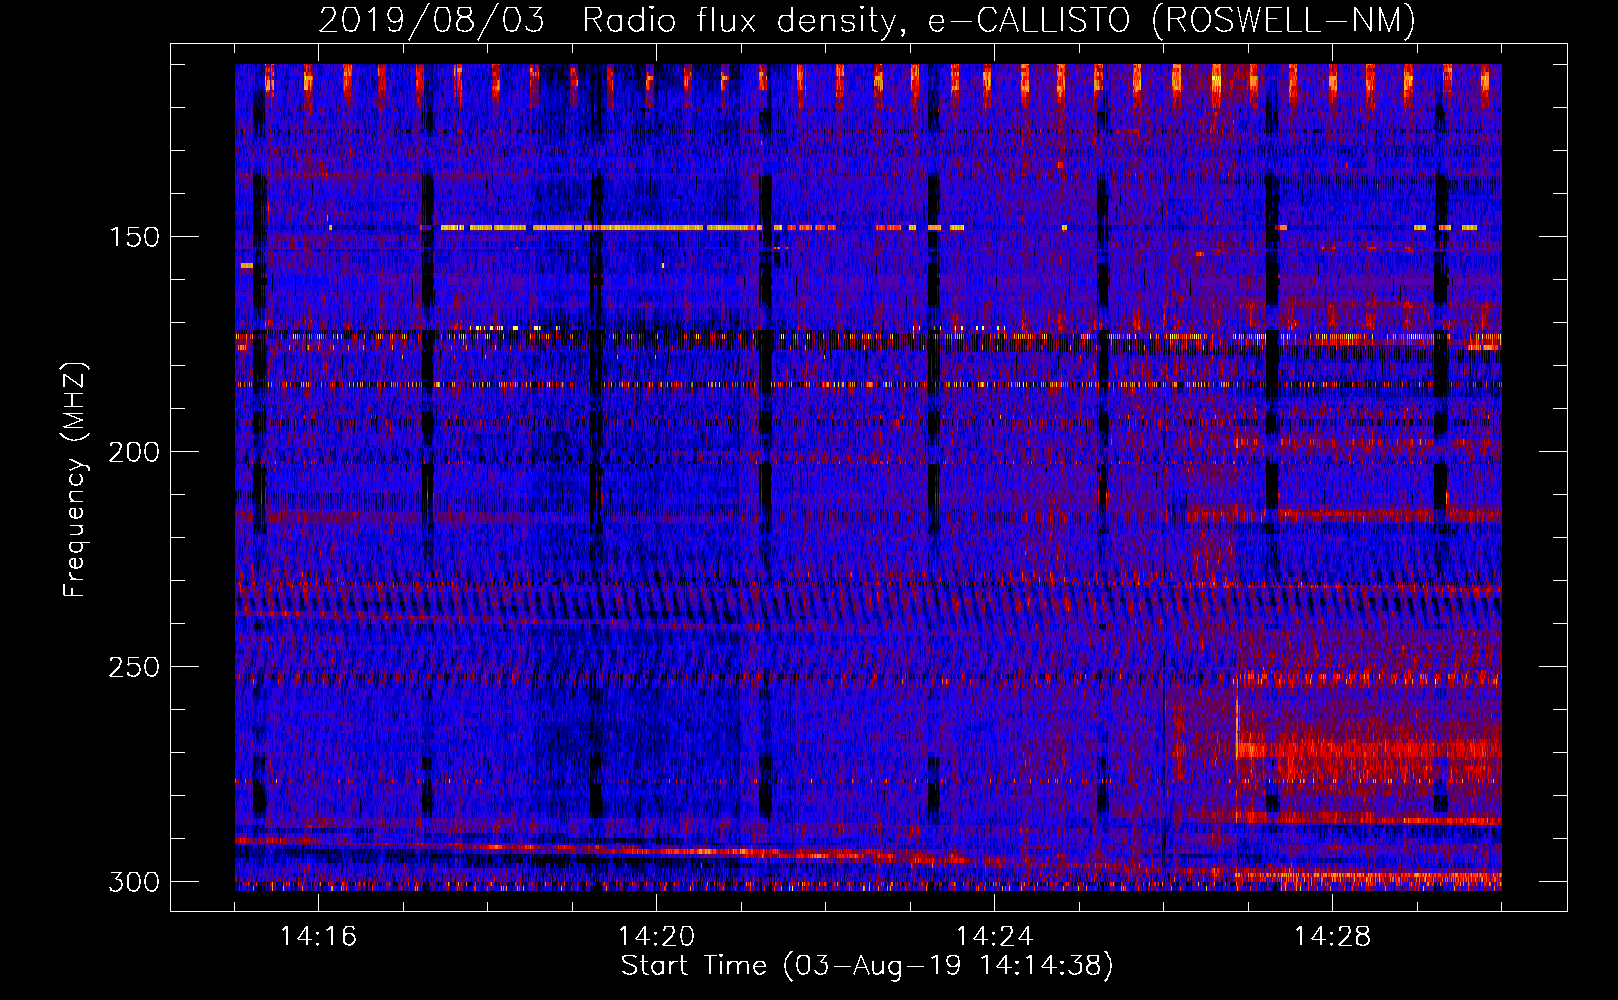Click the plot title "Radio flux density, e-CALLISTO (ROSWELL-NM)"
Viewport: 1618px width, 1000px height.
[999, 20]
